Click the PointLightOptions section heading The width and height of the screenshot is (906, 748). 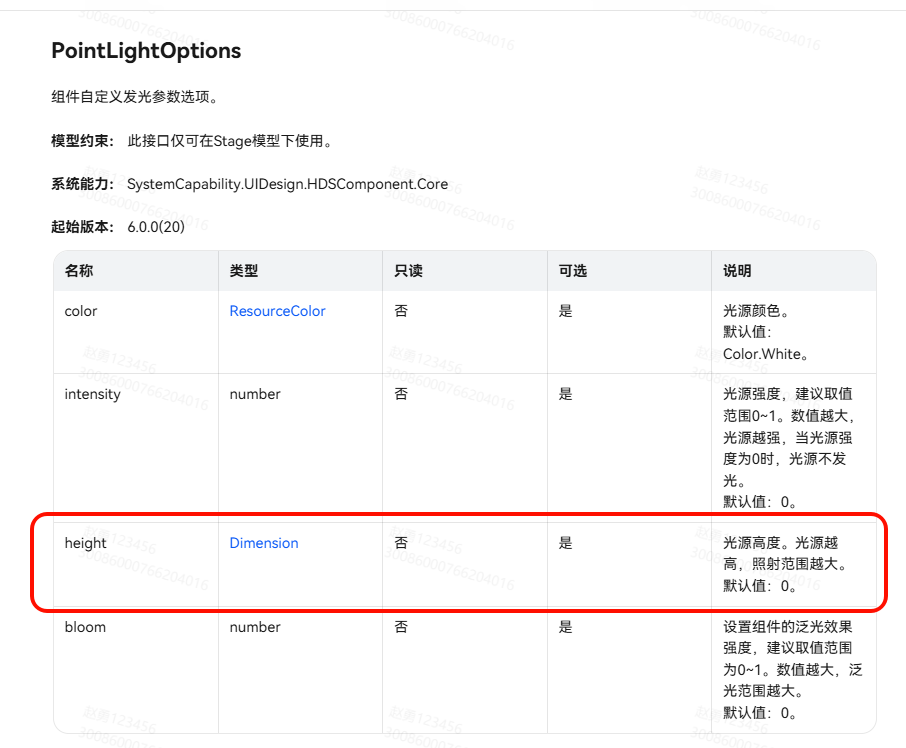[146, 51]
